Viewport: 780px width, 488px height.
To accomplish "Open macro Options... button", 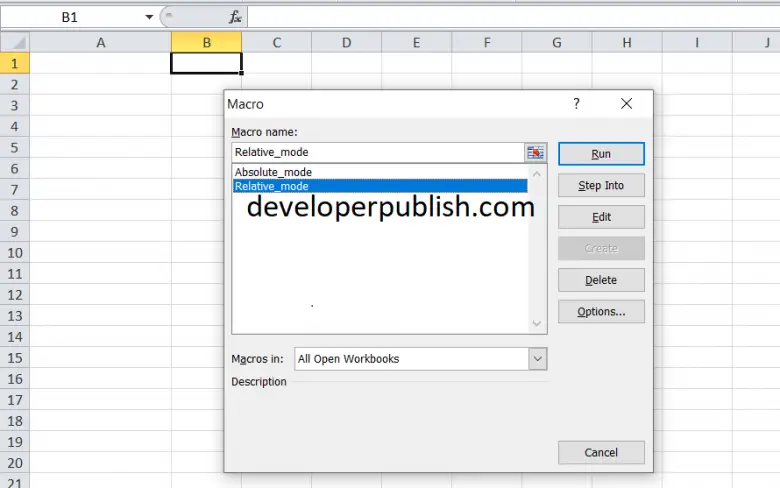I will [601, 312].
